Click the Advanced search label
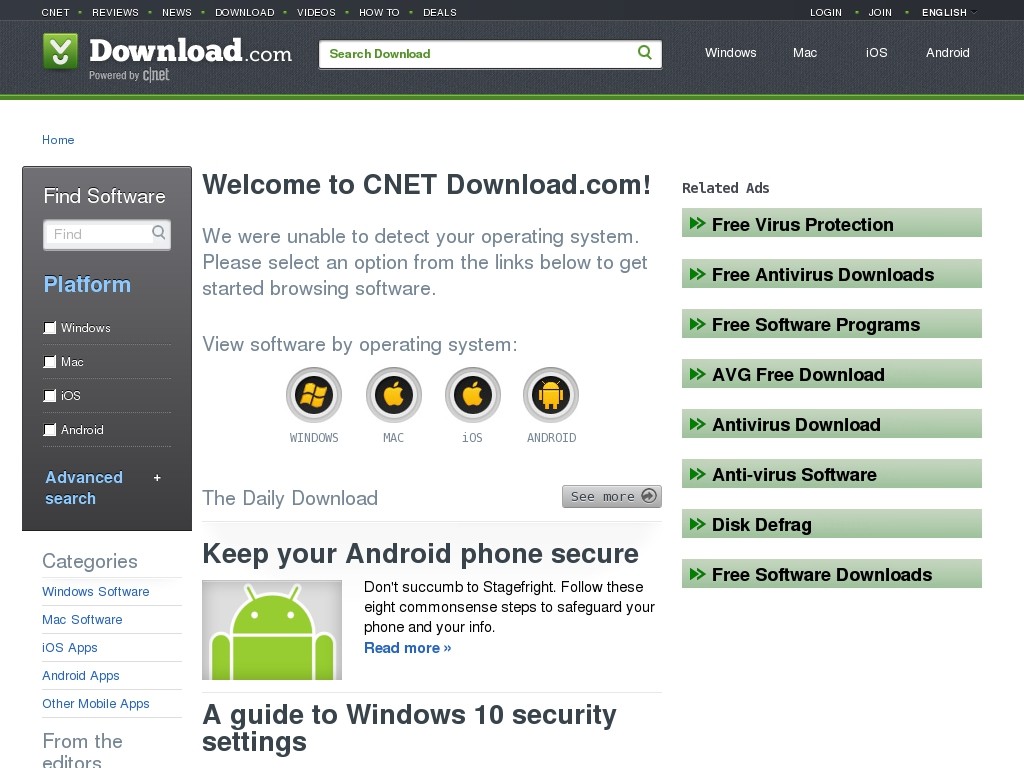 tap(84, 488)
